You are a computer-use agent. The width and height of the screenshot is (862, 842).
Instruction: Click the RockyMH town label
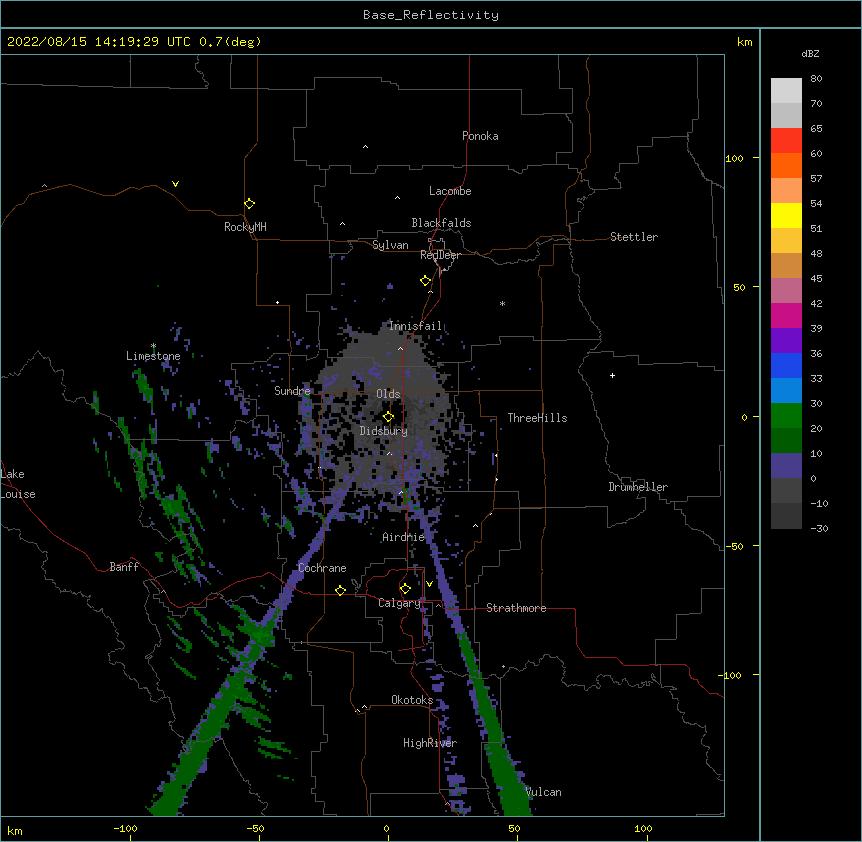(245, 227)
